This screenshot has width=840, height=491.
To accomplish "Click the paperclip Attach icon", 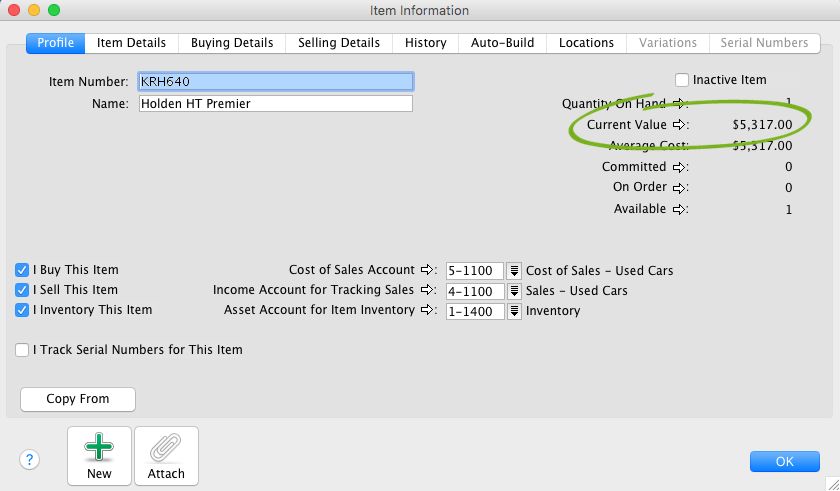I will pos(166,448).
